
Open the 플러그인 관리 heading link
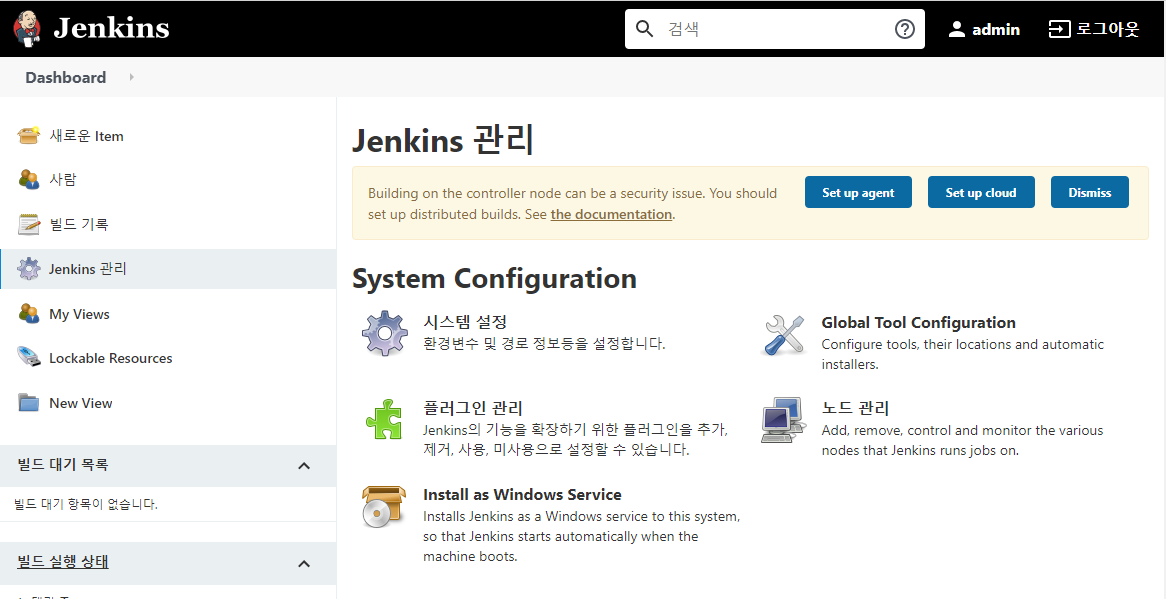[473, 407]
